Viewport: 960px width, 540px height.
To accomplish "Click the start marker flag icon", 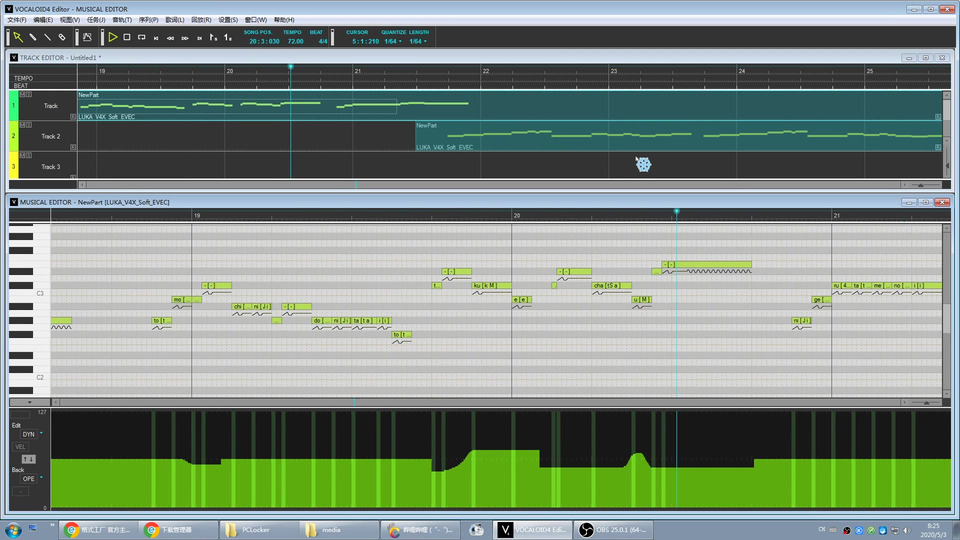I will [x=213, y=37].
